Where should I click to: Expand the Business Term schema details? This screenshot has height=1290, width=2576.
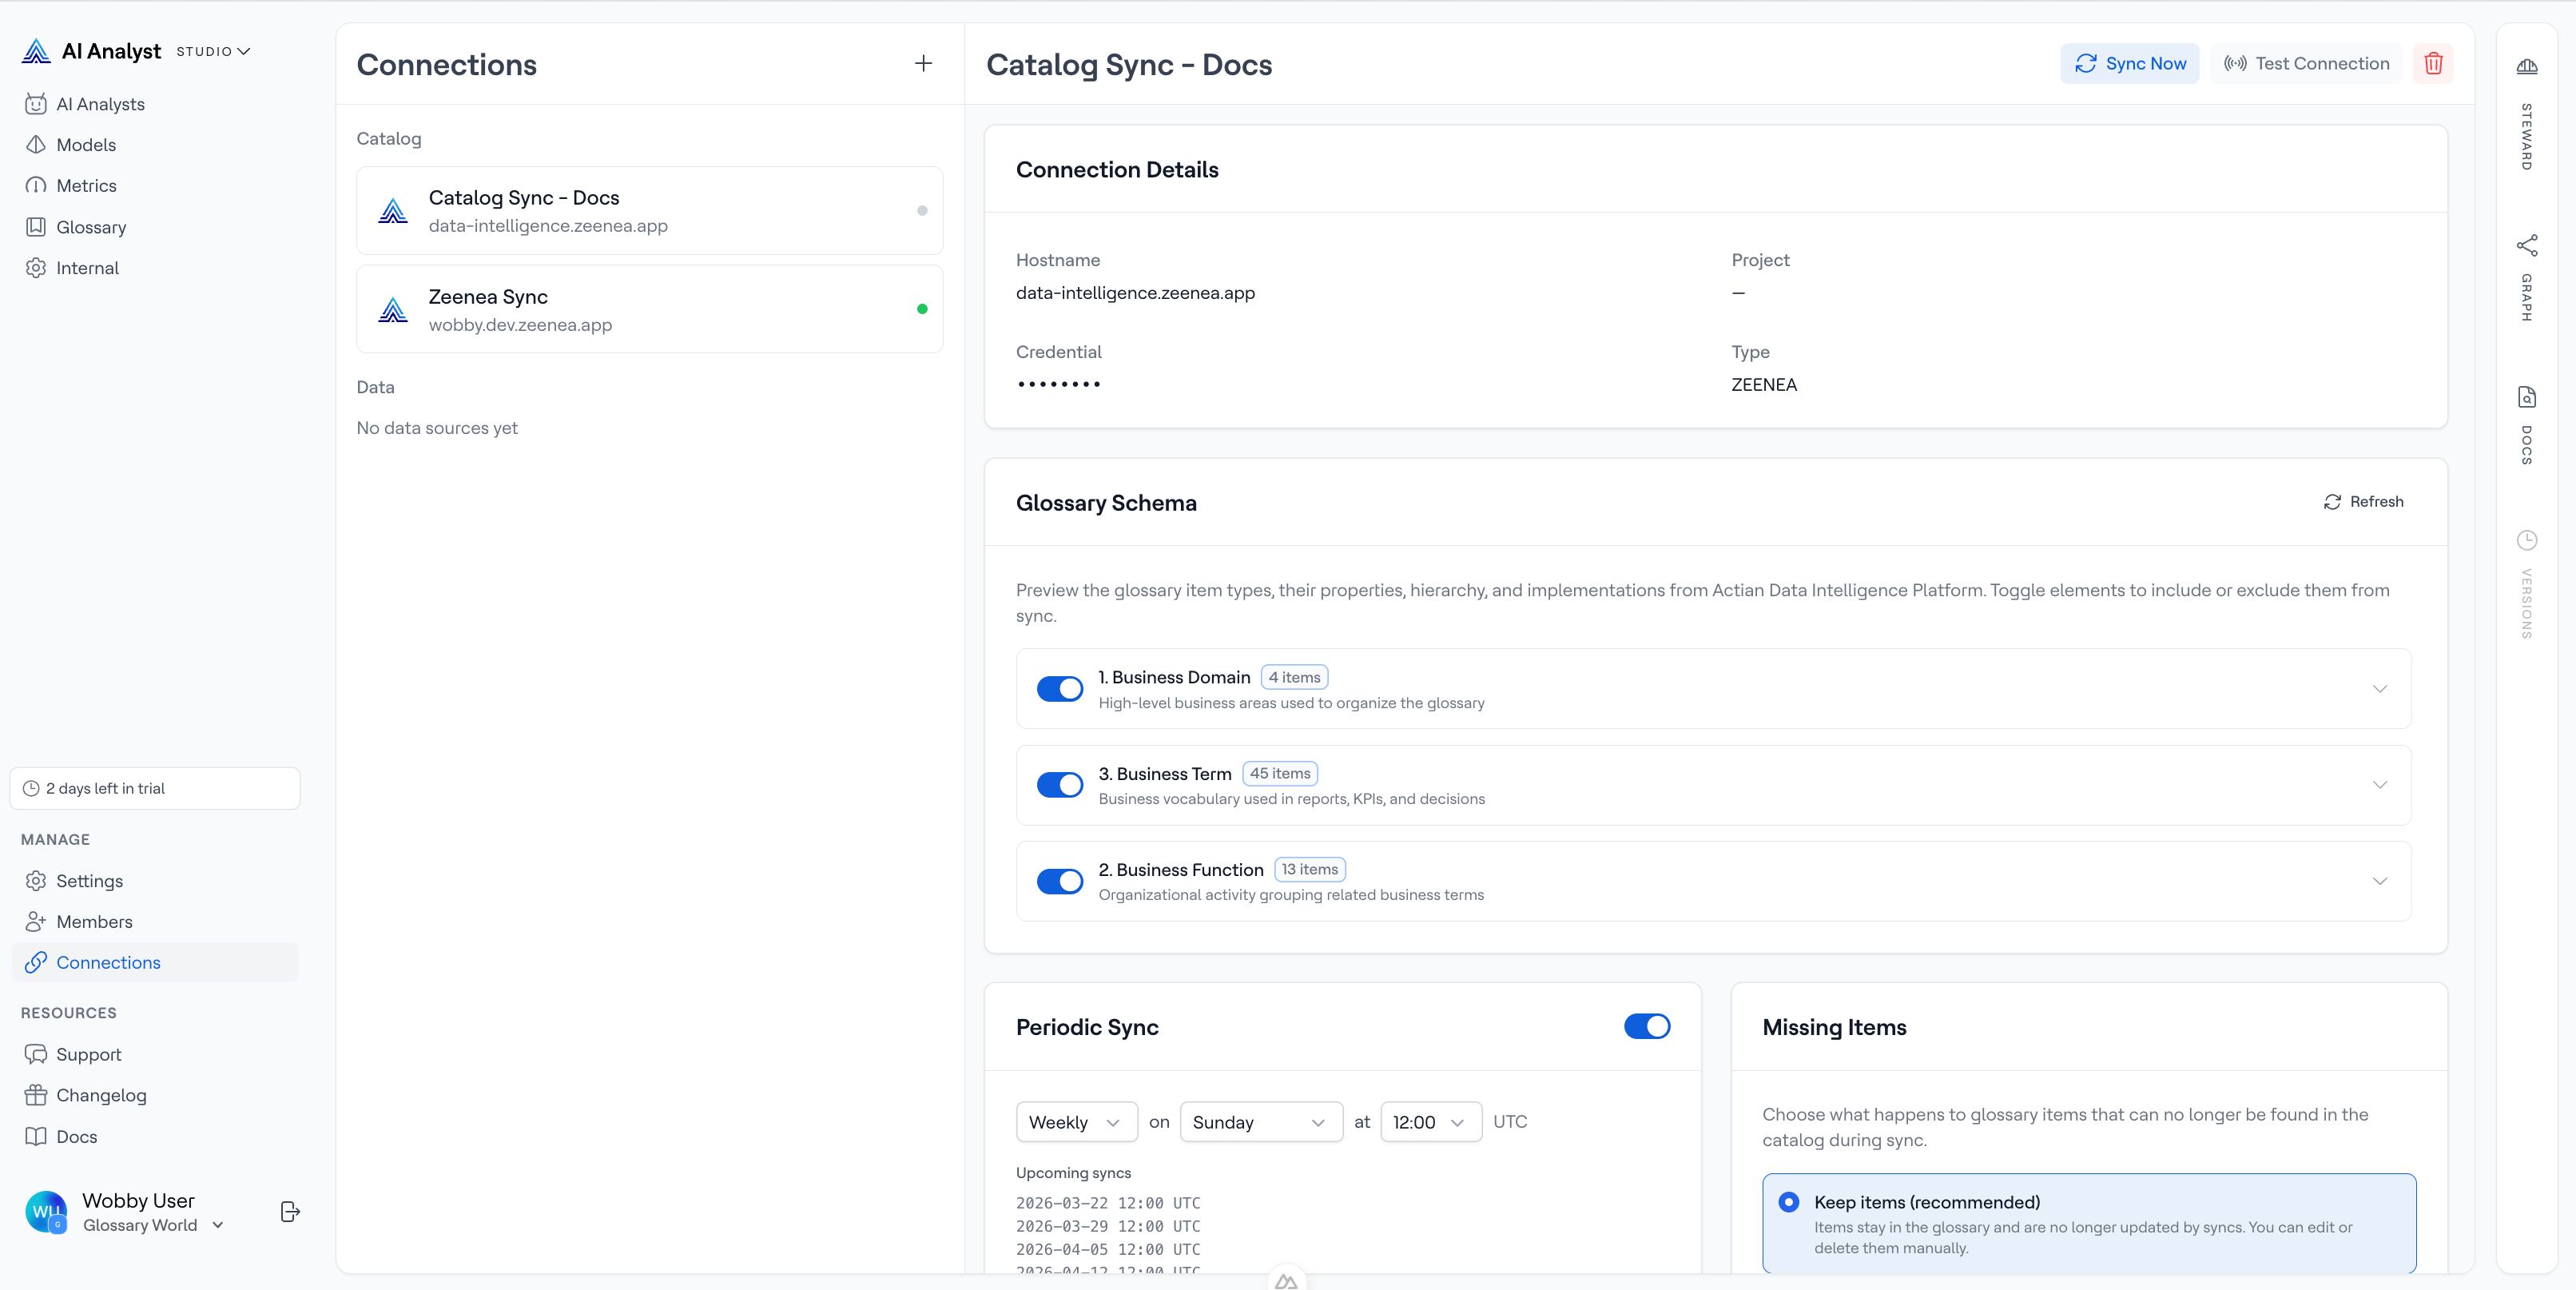coord(2380,784)
